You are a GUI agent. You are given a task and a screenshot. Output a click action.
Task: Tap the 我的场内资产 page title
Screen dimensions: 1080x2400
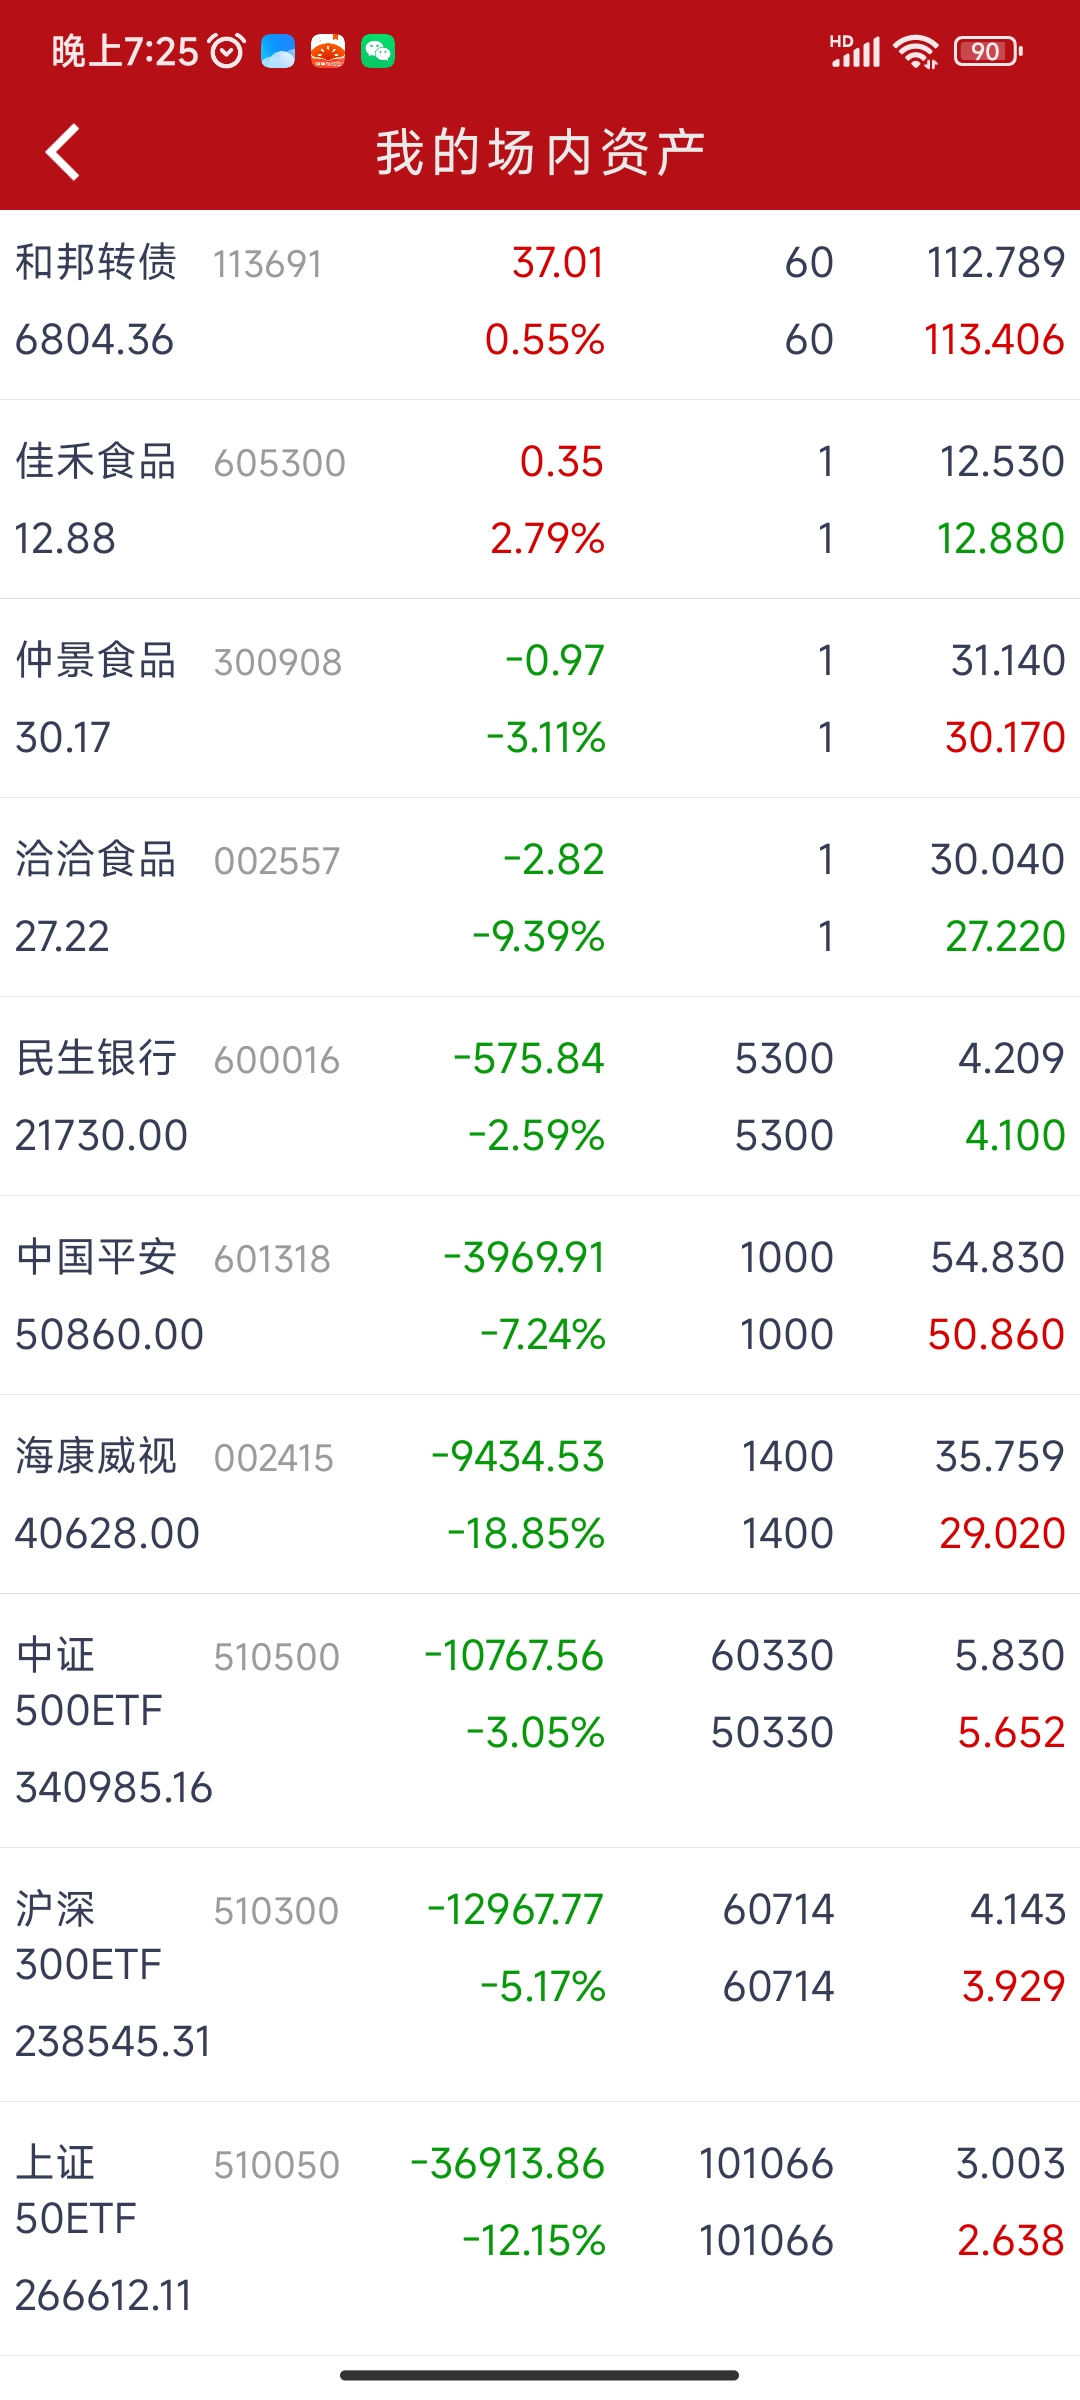(540, 153)
